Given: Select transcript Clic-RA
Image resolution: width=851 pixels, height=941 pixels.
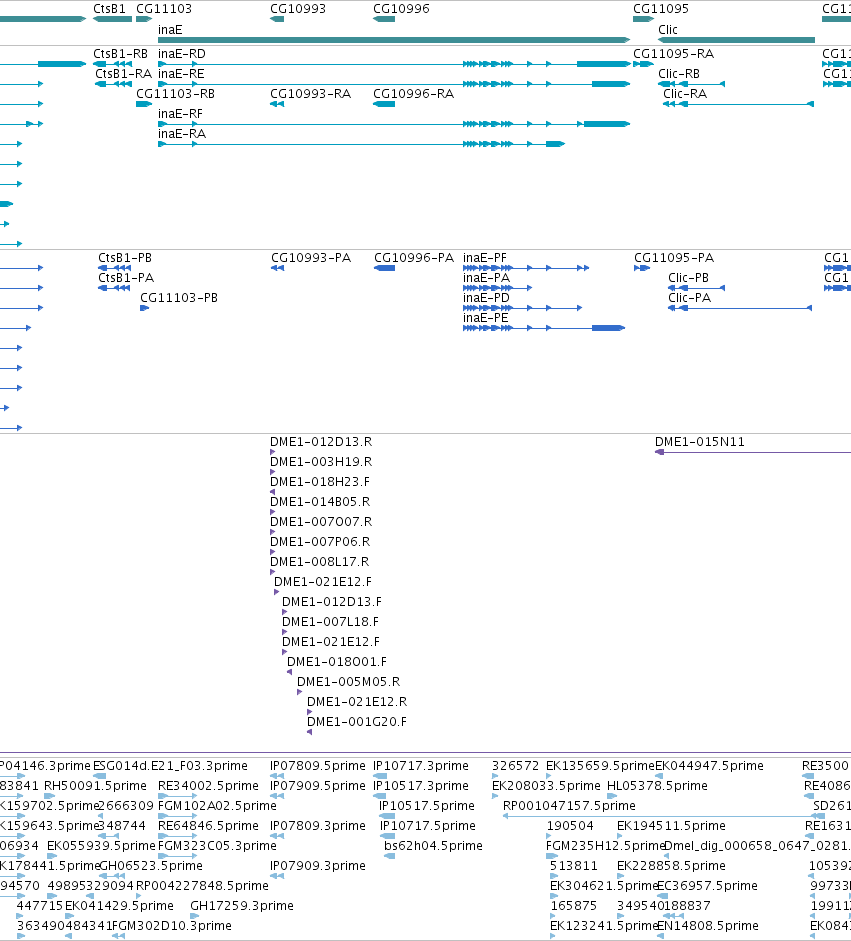Looking at the screenshot, I should pyautogui.click(x=738, y=104).
